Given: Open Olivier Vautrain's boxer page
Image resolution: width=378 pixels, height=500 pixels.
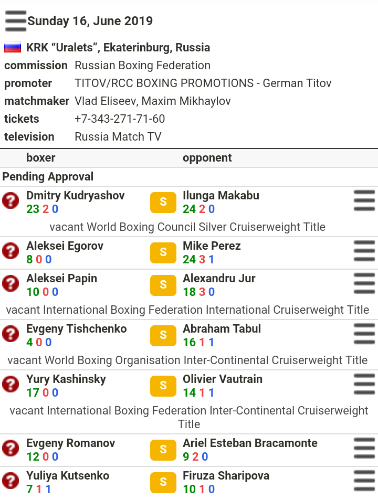Looking at the screenshot, I should point(222,379).
